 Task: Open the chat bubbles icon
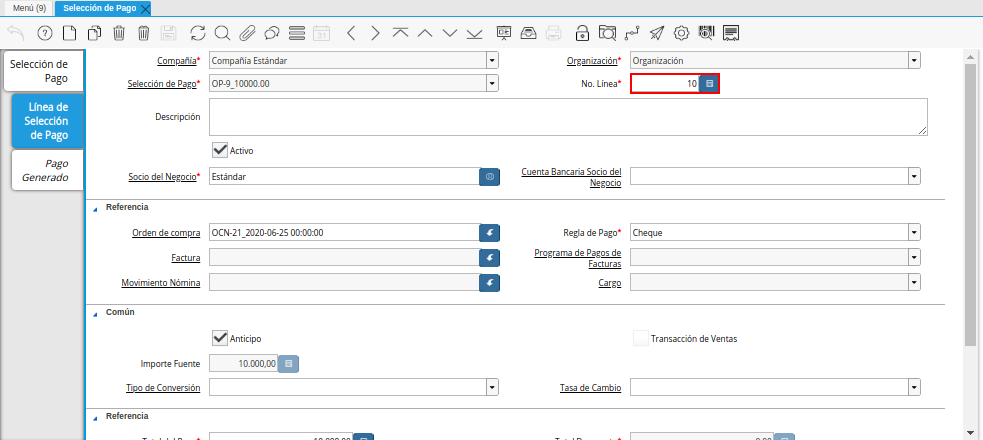[271, 33]
